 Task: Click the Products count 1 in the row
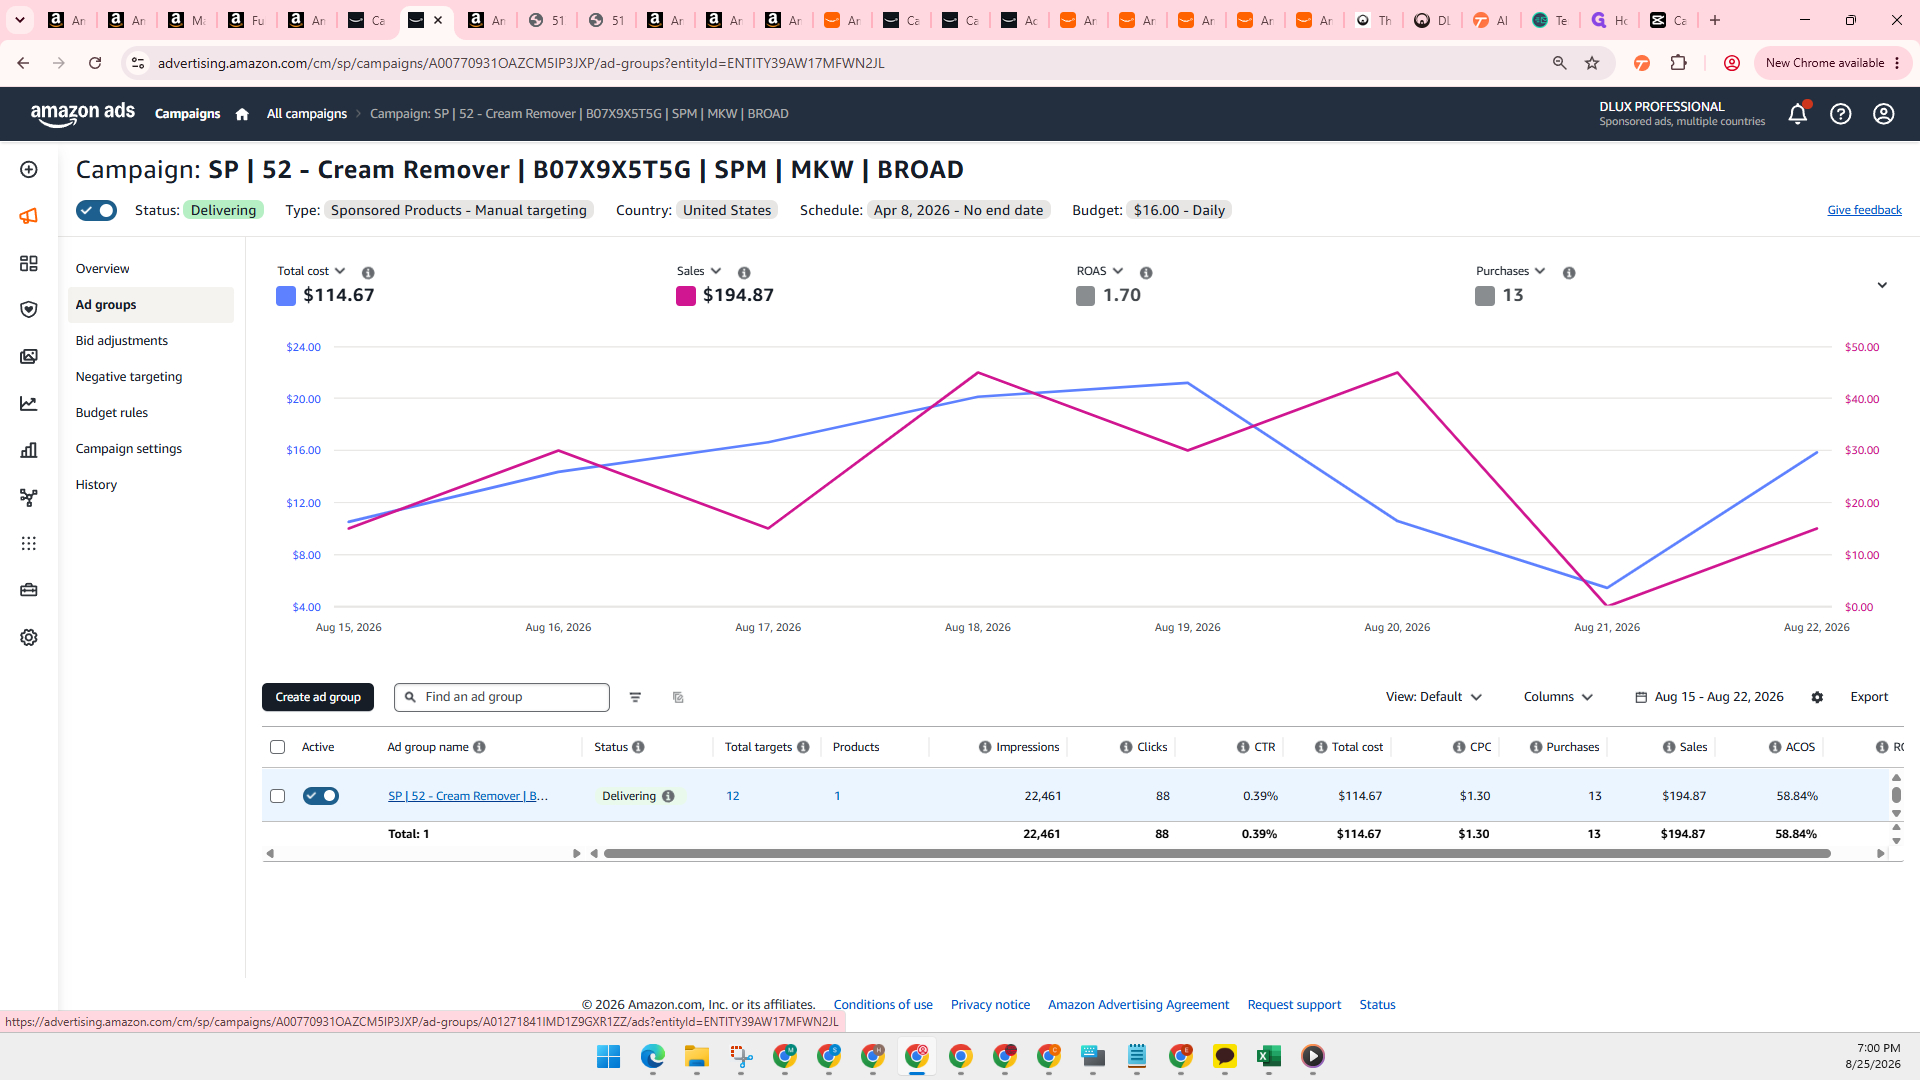pyautogui.click(x=837, y=796)
